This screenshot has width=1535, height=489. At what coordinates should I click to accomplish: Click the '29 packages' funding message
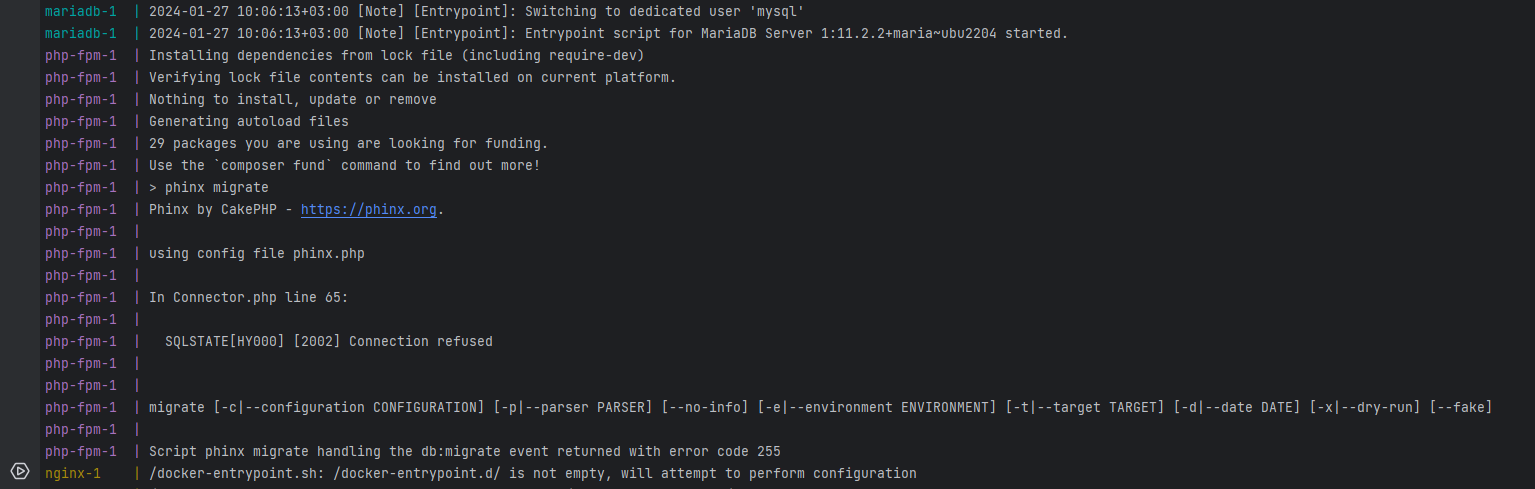(x=349, y=144)
